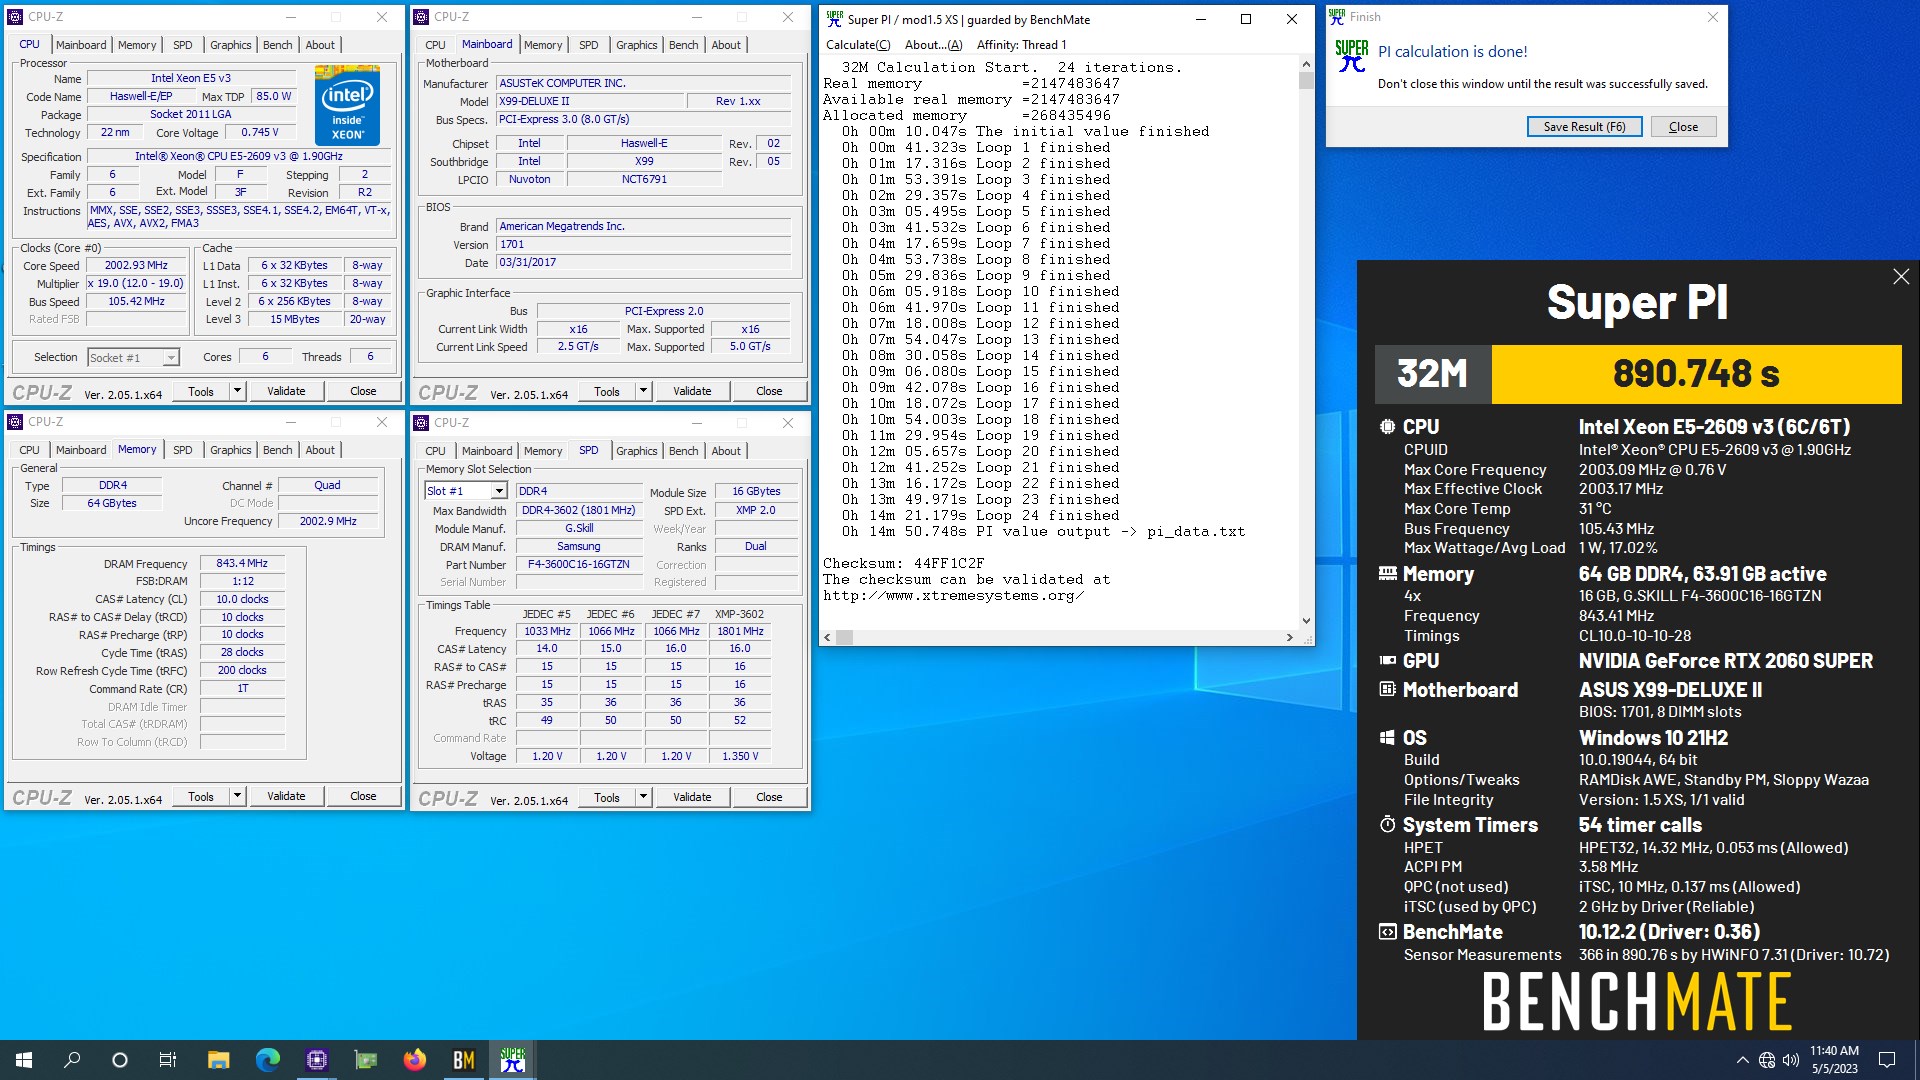
Task: Click the Multiplier x 19.0 field
Action: click(x=136, y=284)
